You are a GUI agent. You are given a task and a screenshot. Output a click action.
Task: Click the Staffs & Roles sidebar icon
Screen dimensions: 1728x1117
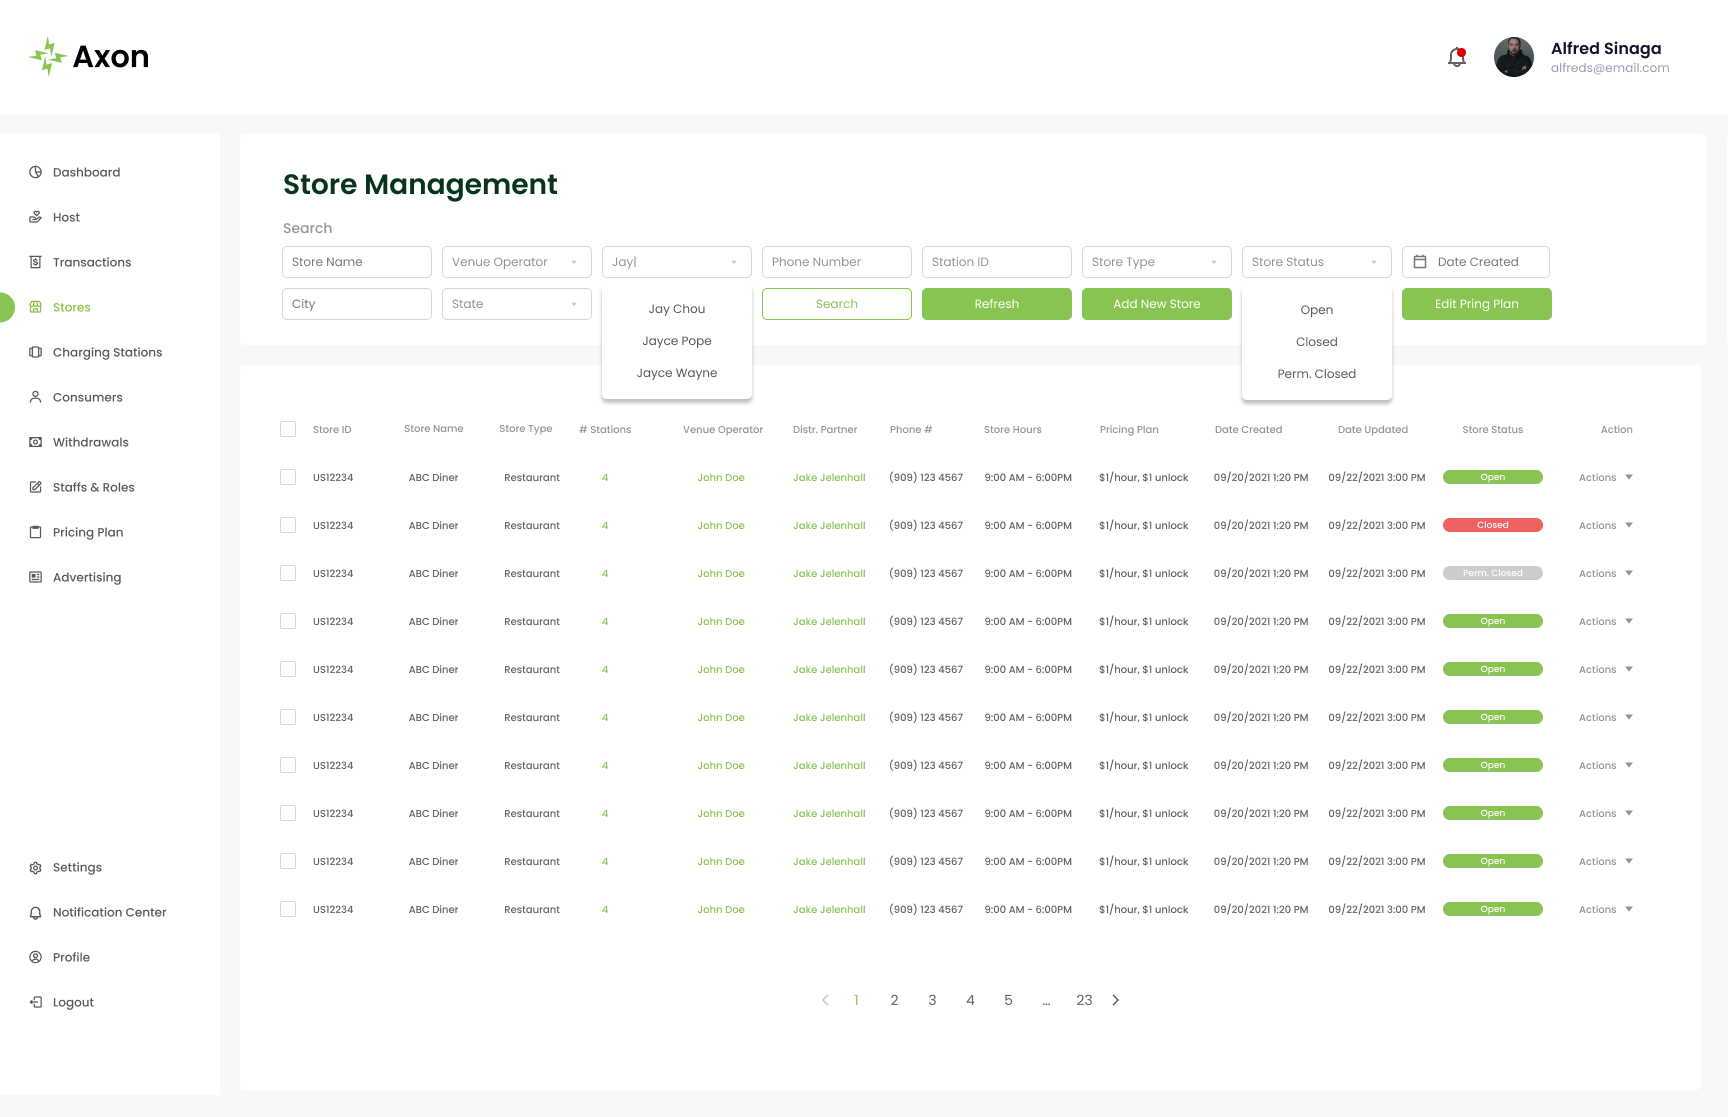pyautogui.click(x=35, y=487)
